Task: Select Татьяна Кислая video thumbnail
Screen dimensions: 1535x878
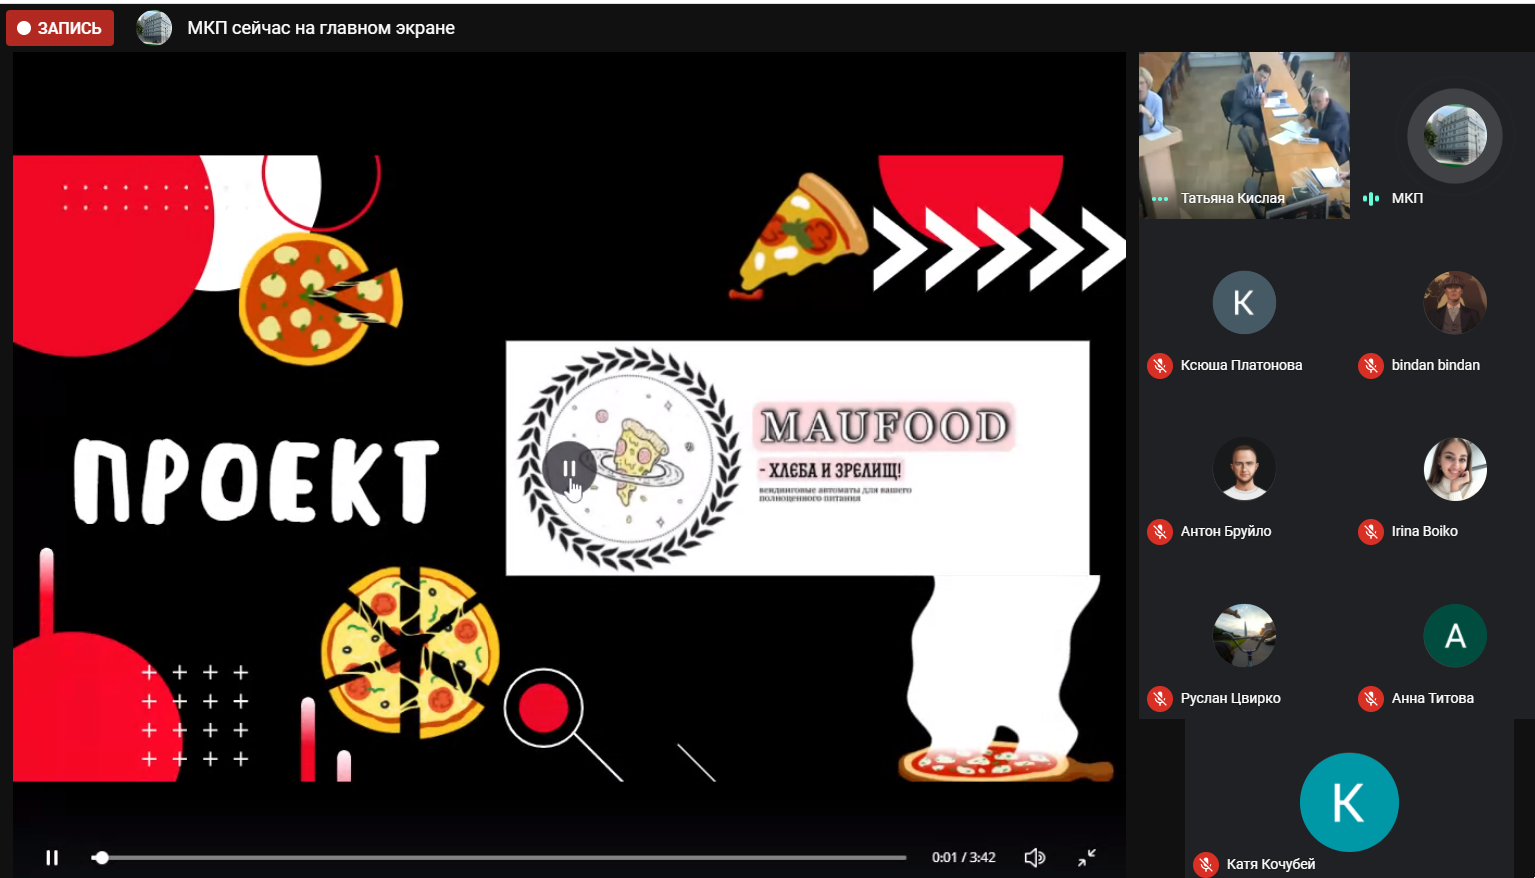Action: (x=1244, y=134)
